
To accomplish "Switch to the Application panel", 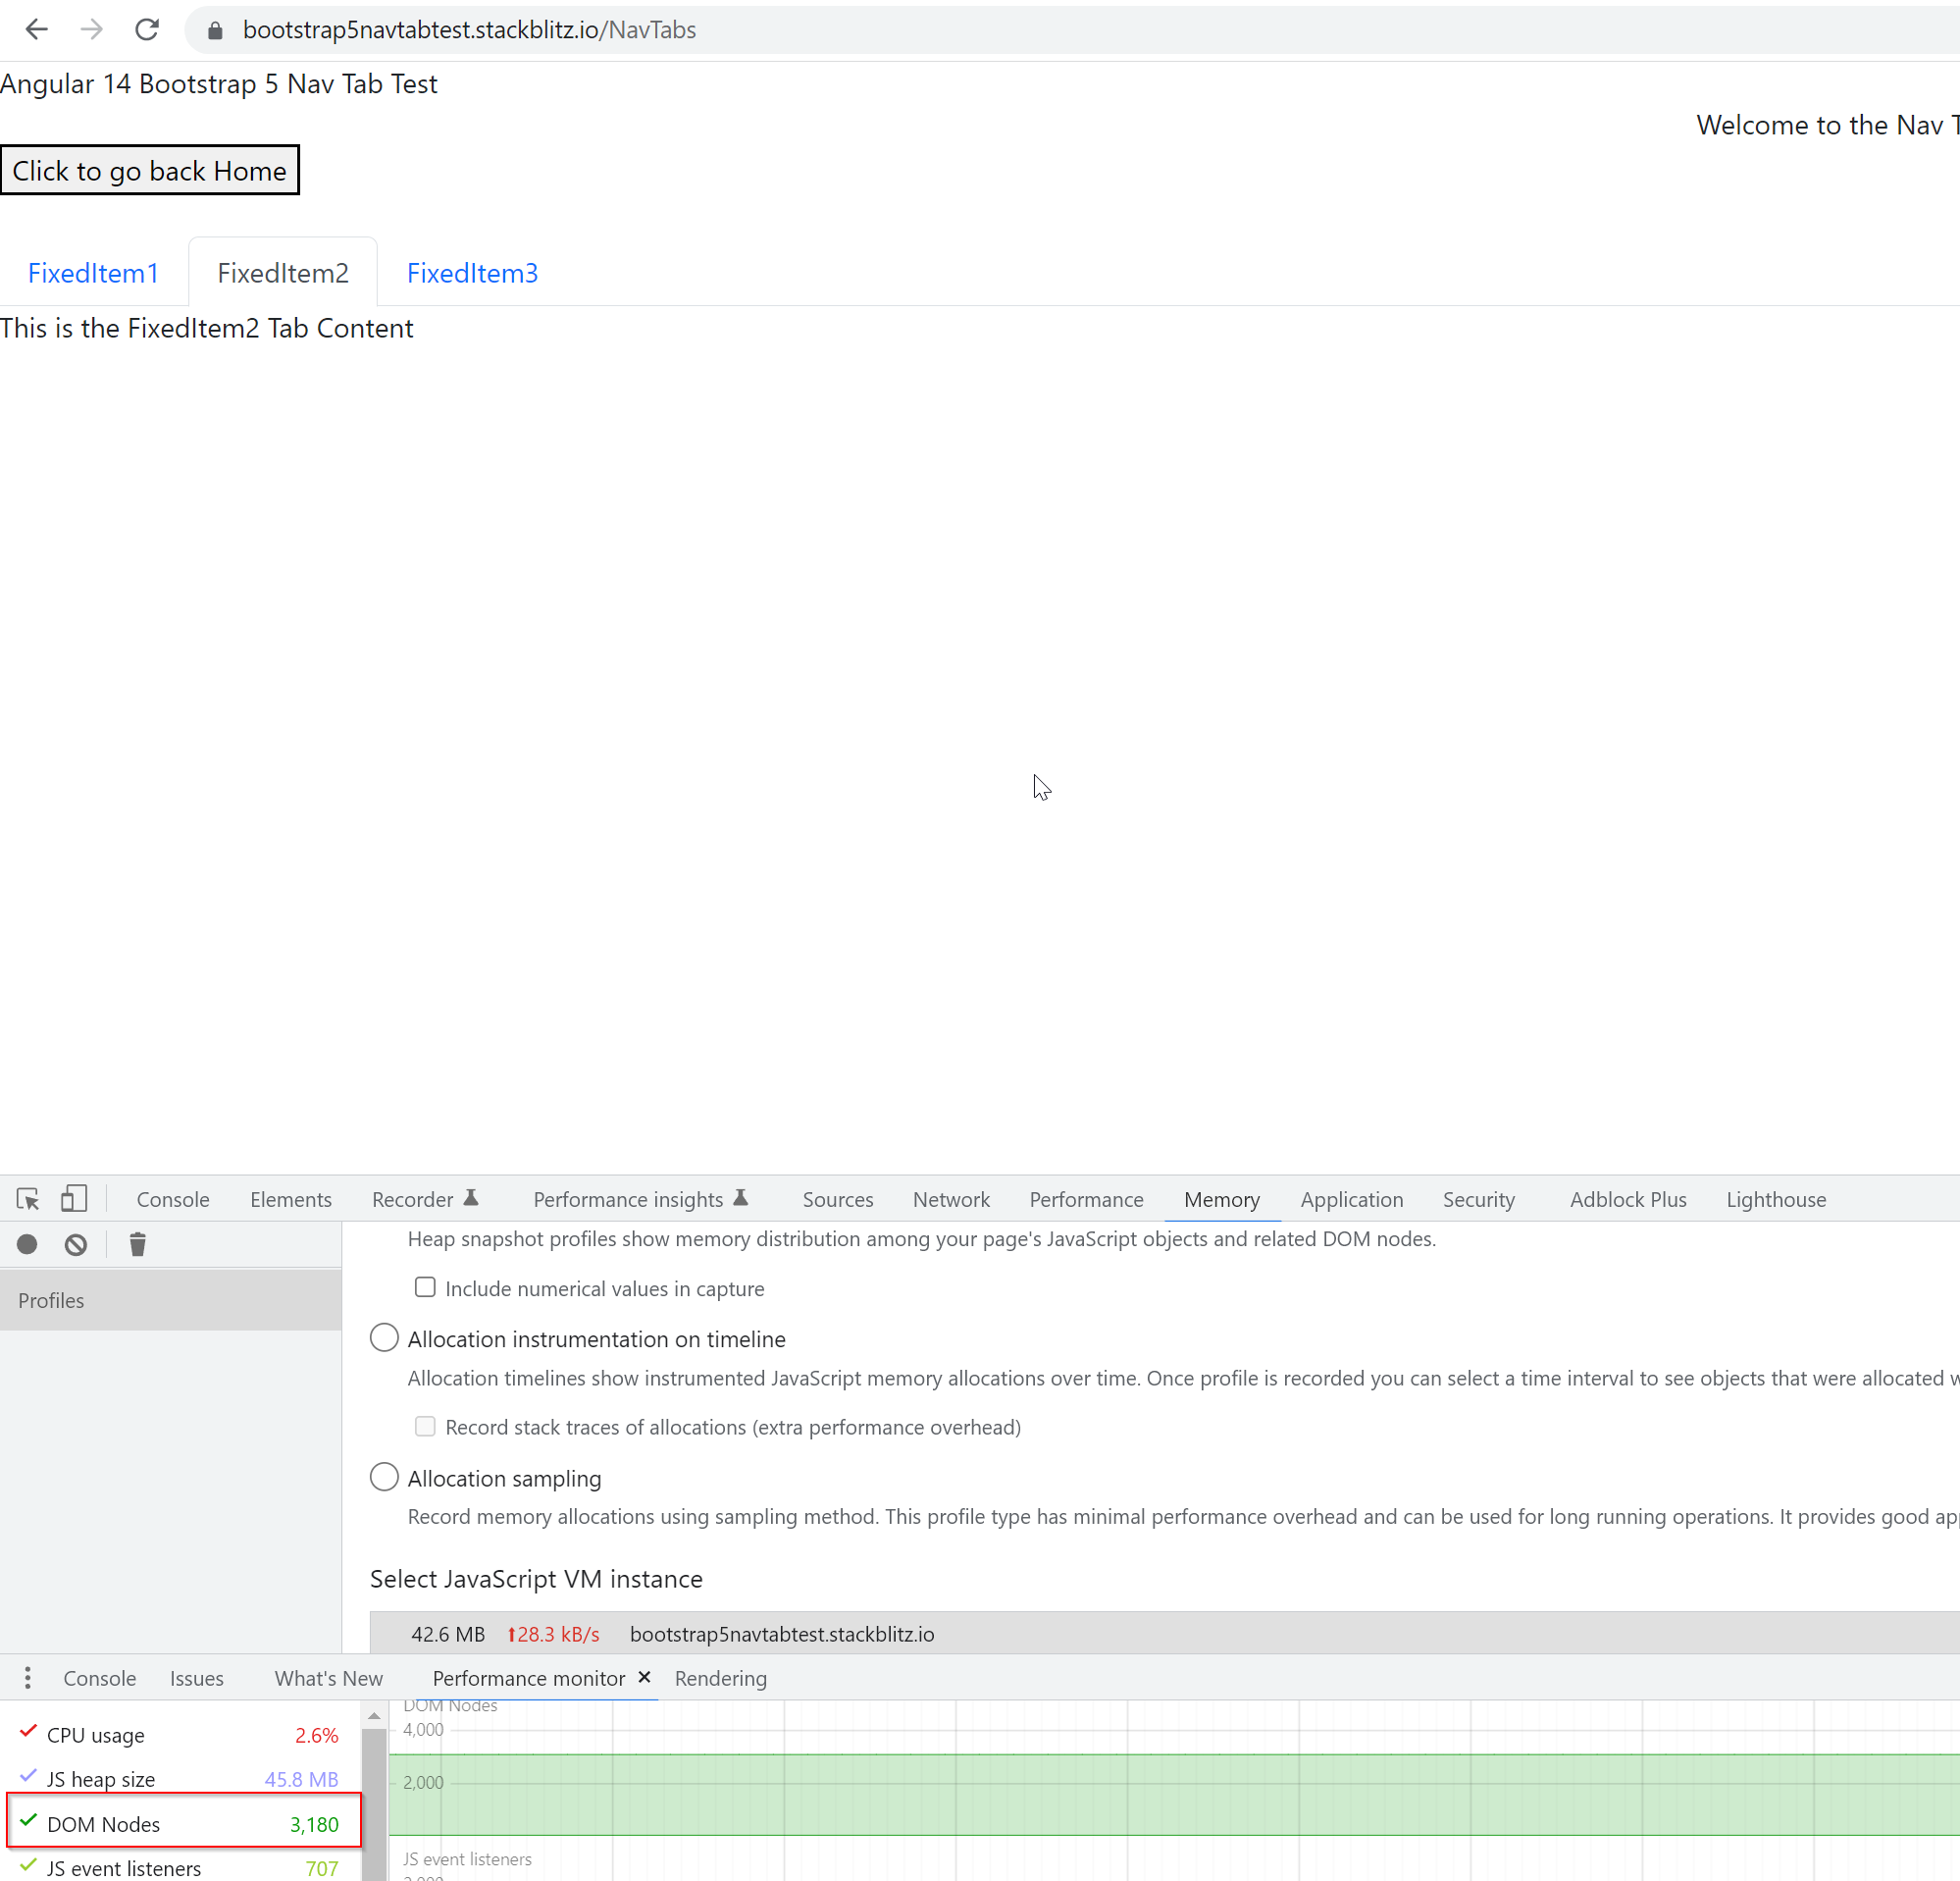I will (x=1351, y=1199).
